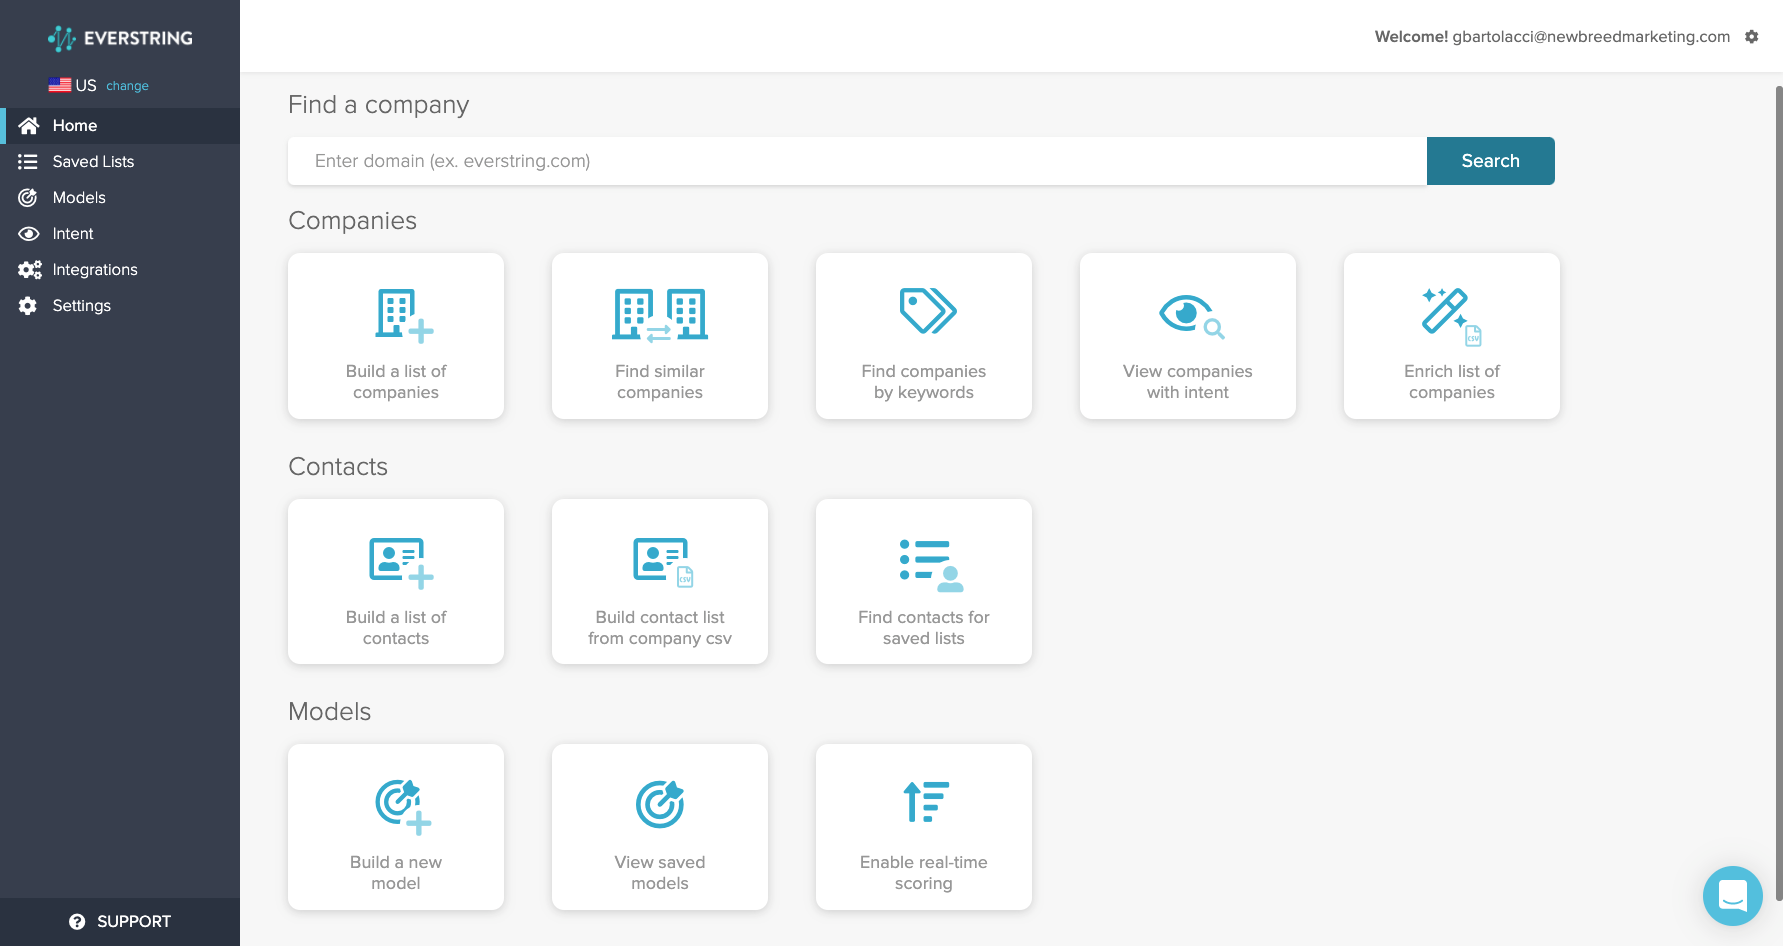The width and height of the screenshot is (1783, 946).
Task: Go to Saved Lists in sidebar
Action: coord(93,162)
